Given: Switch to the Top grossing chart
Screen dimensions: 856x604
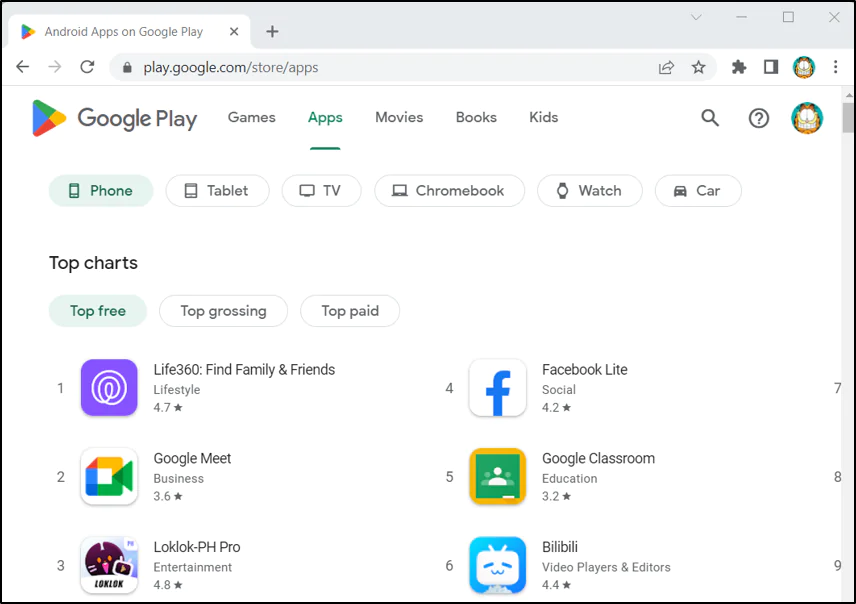Looking at the screenshot, I should tap(223, 311).
